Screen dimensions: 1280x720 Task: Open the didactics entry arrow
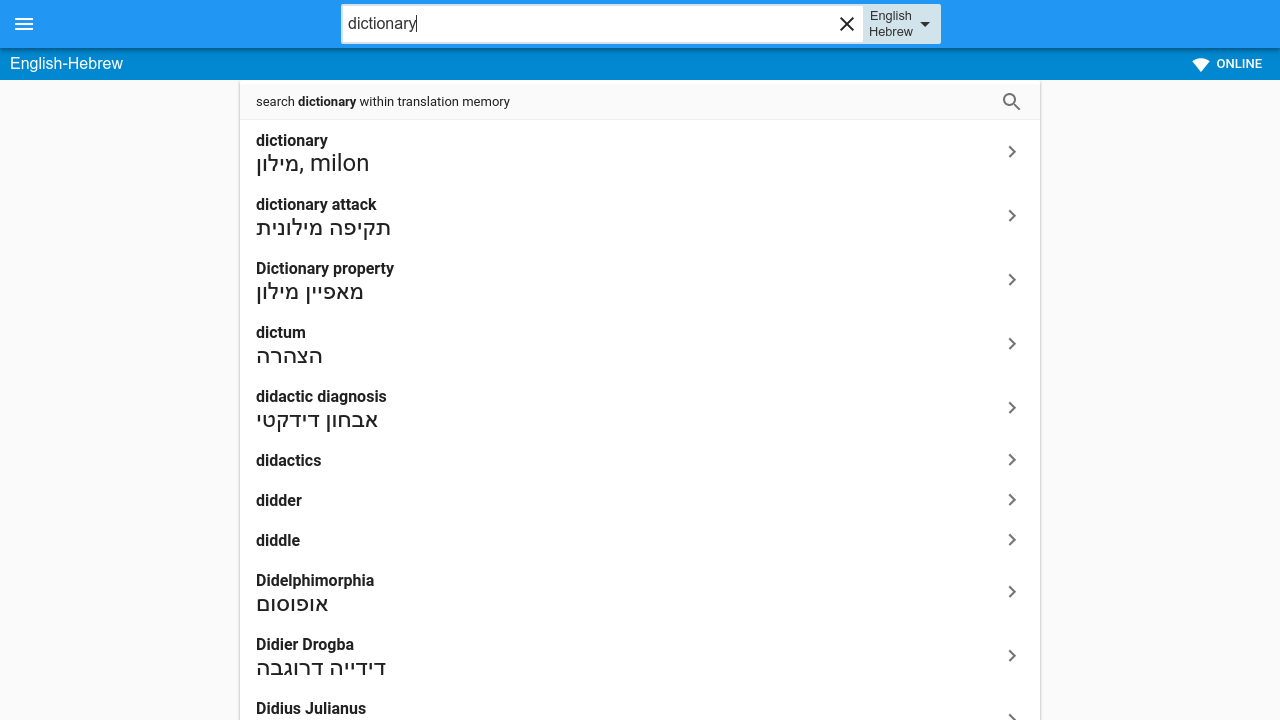1012,460
